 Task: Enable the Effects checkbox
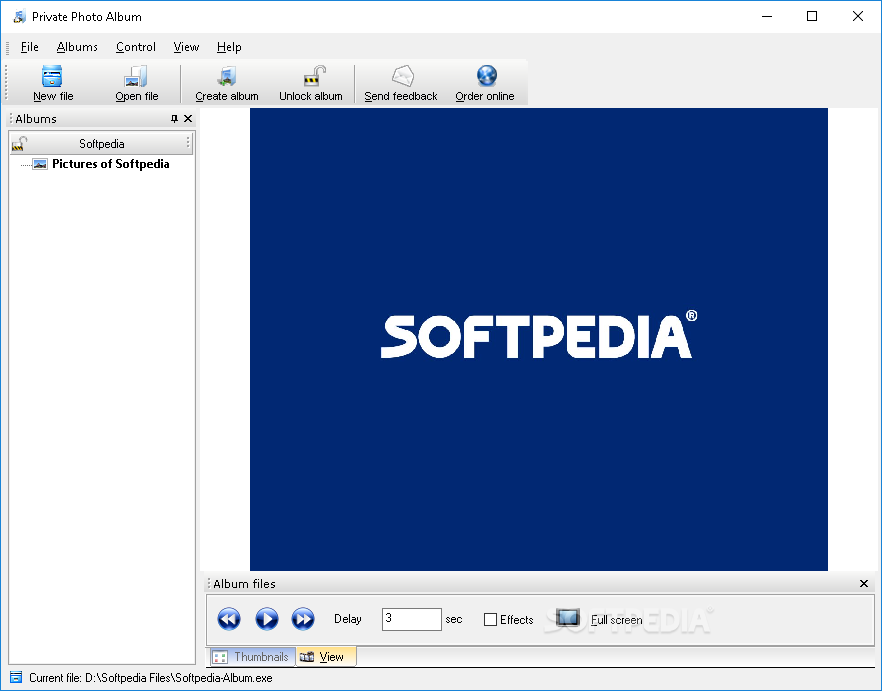[x=490, y=620]
